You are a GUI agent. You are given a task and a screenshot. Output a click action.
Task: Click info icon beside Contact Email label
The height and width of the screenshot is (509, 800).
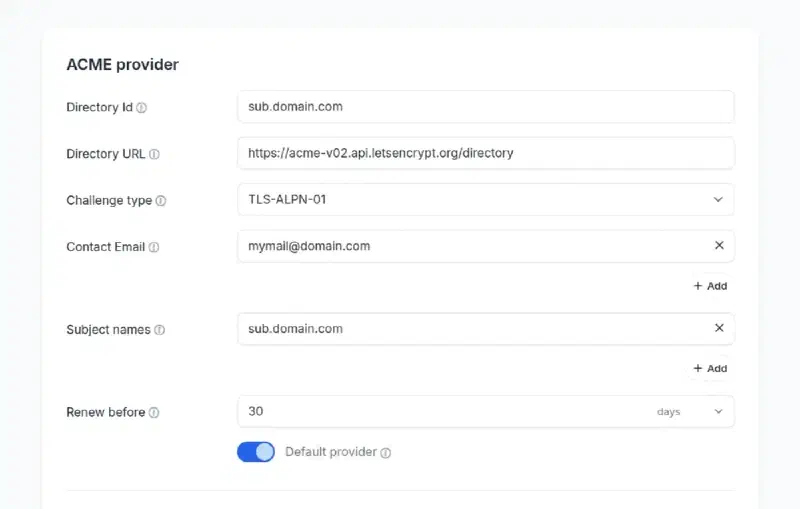pyautogui.click(x=154, y=247)
